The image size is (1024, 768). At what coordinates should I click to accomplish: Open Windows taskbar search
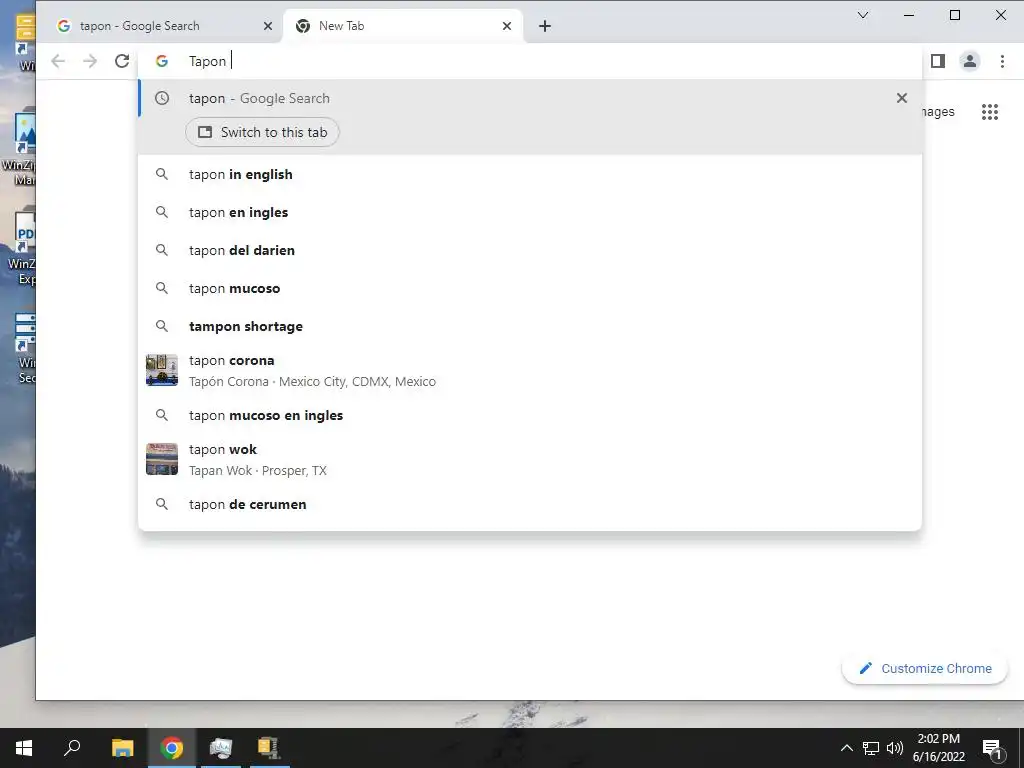[x=72, y=748]
